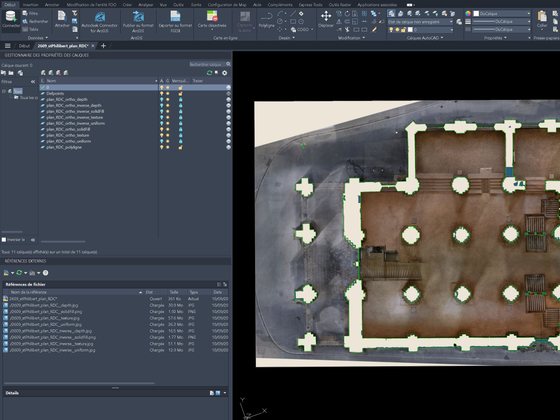
Task: Click the Verrouiller column header
Action: tap(179, 81)
